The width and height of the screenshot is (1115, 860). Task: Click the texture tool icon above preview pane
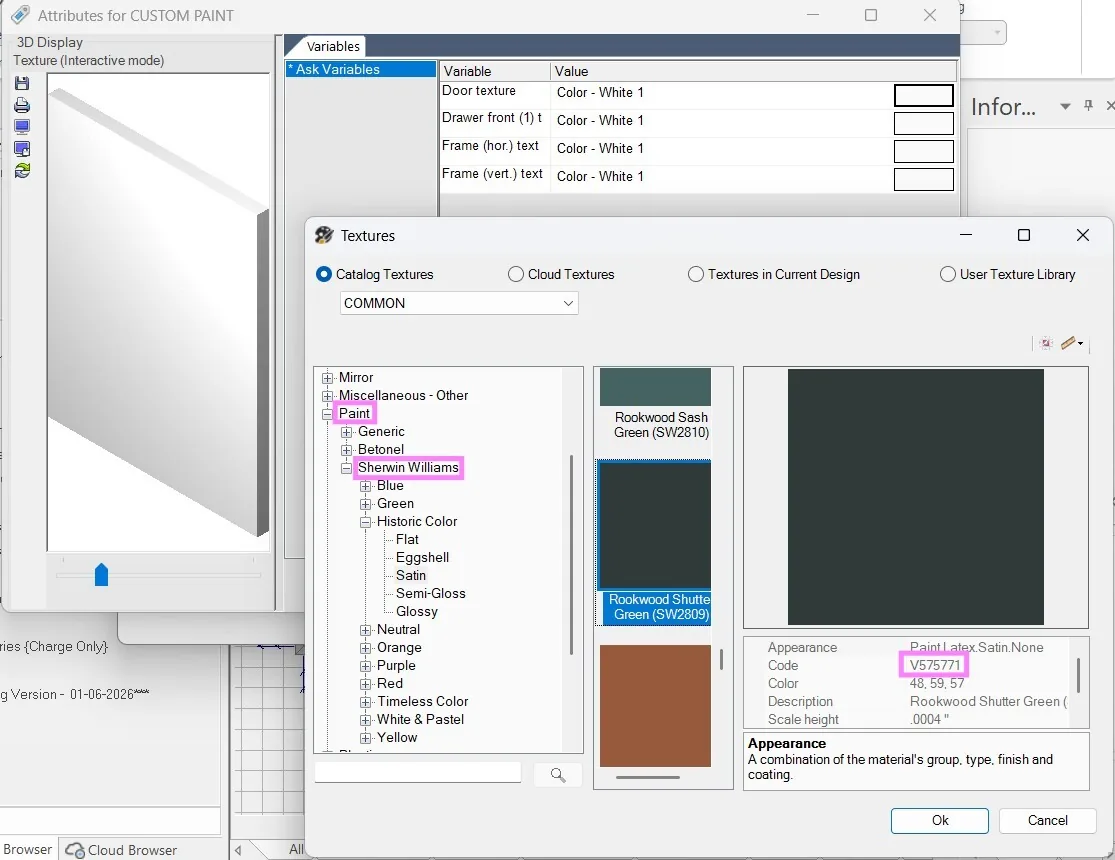(x=1045, y=344)
